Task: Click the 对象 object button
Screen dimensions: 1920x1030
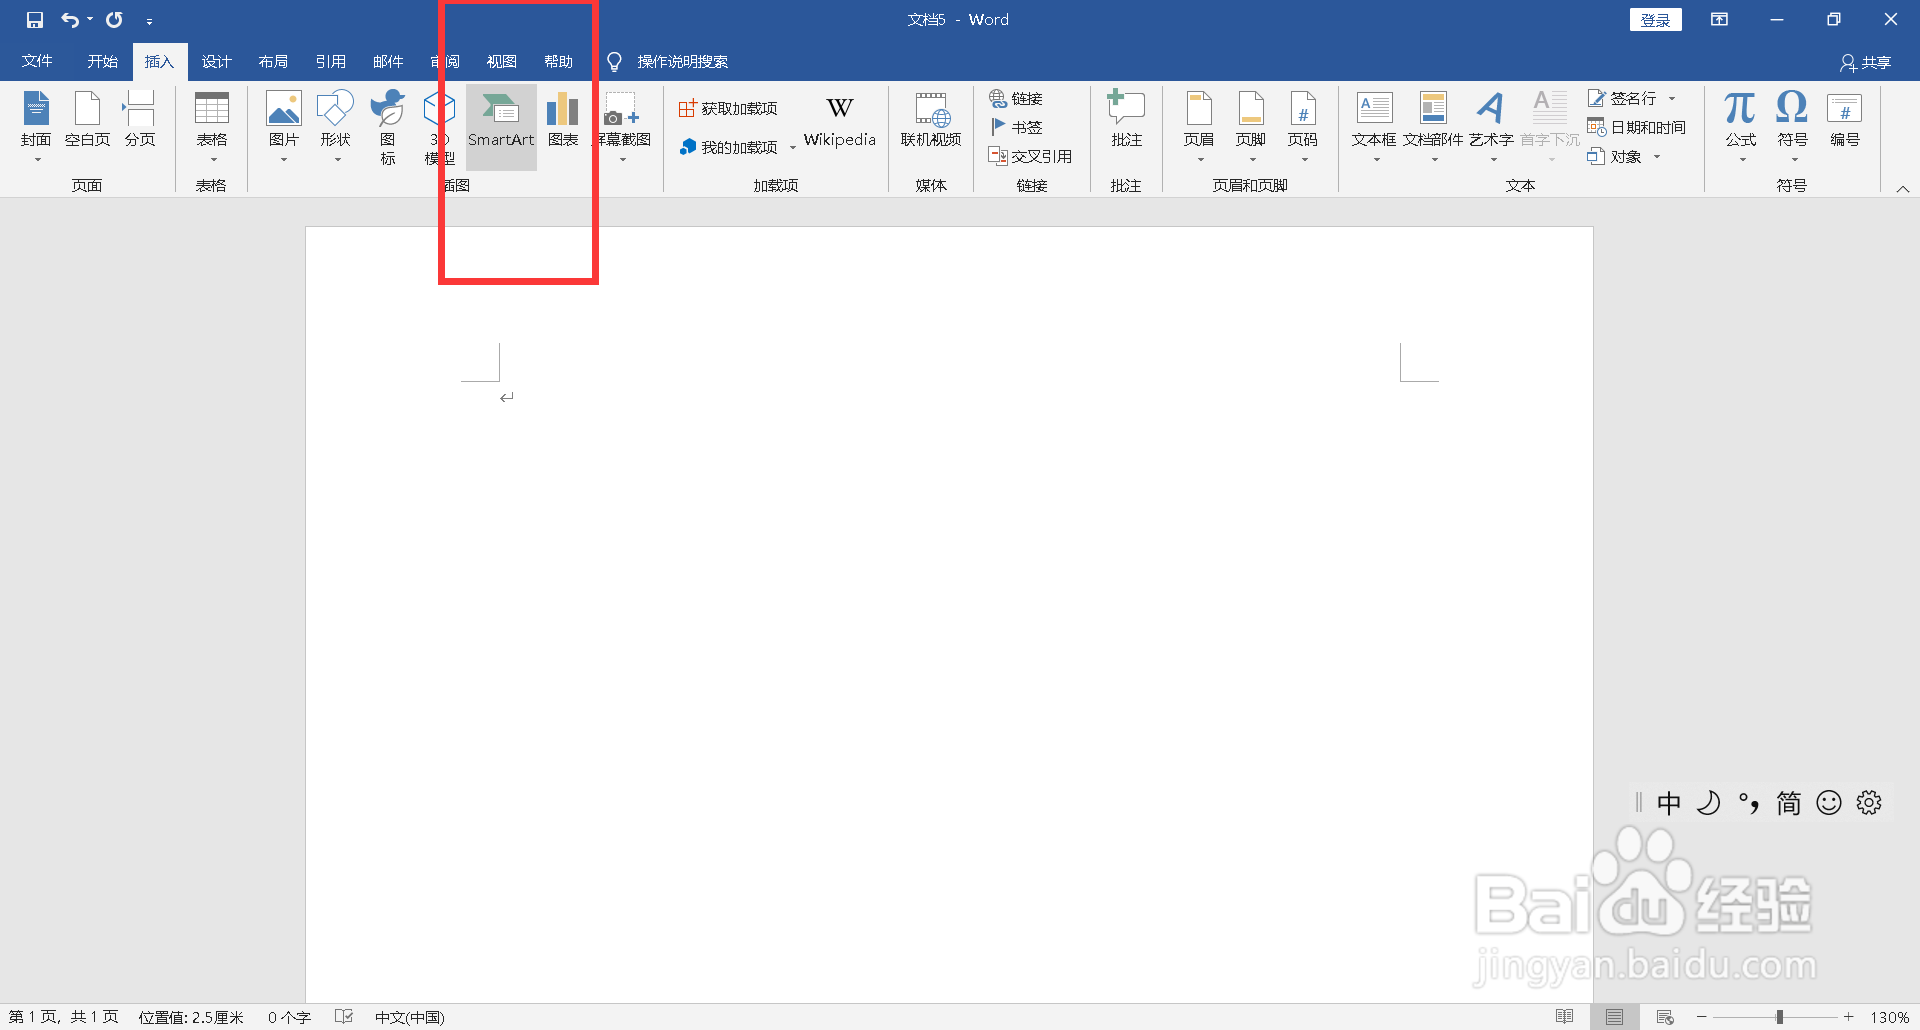Action: [1615, 156]
